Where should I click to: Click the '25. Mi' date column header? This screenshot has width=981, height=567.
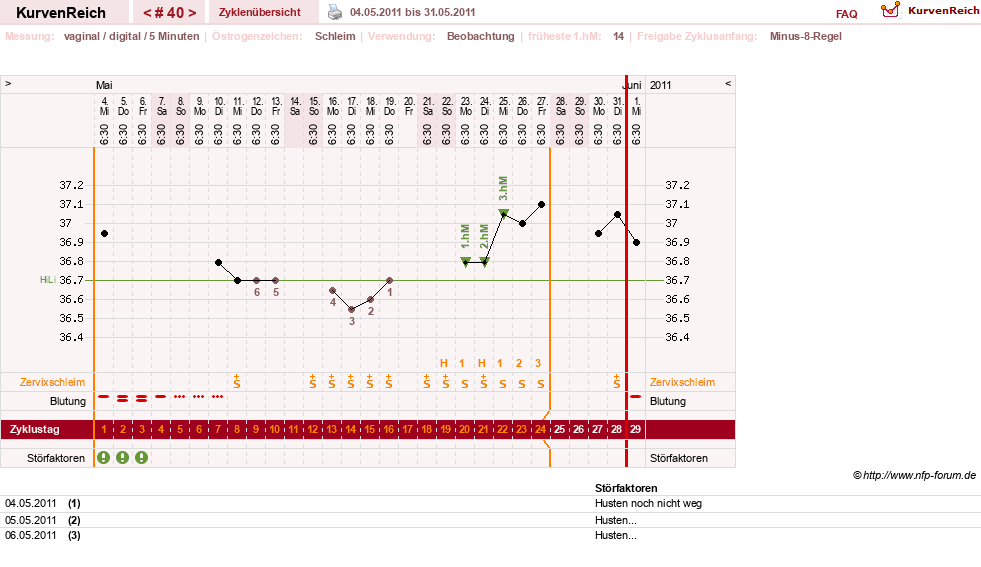pos(504,106)
